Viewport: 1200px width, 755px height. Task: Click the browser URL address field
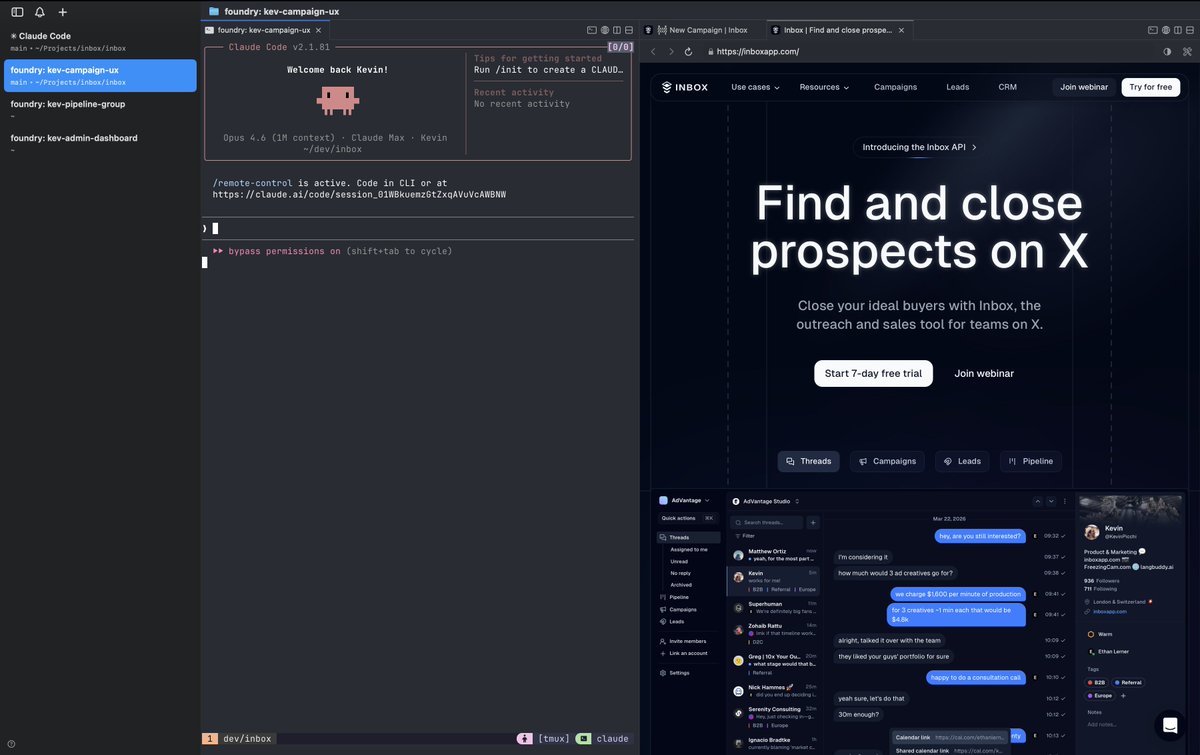(x=930, y=51)
